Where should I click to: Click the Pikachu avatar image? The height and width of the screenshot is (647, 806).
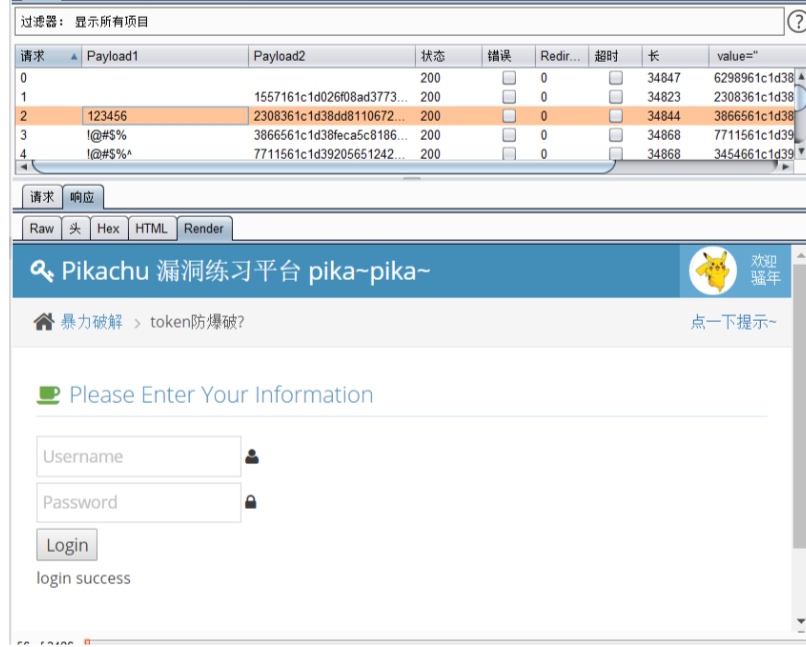[713, 271]
